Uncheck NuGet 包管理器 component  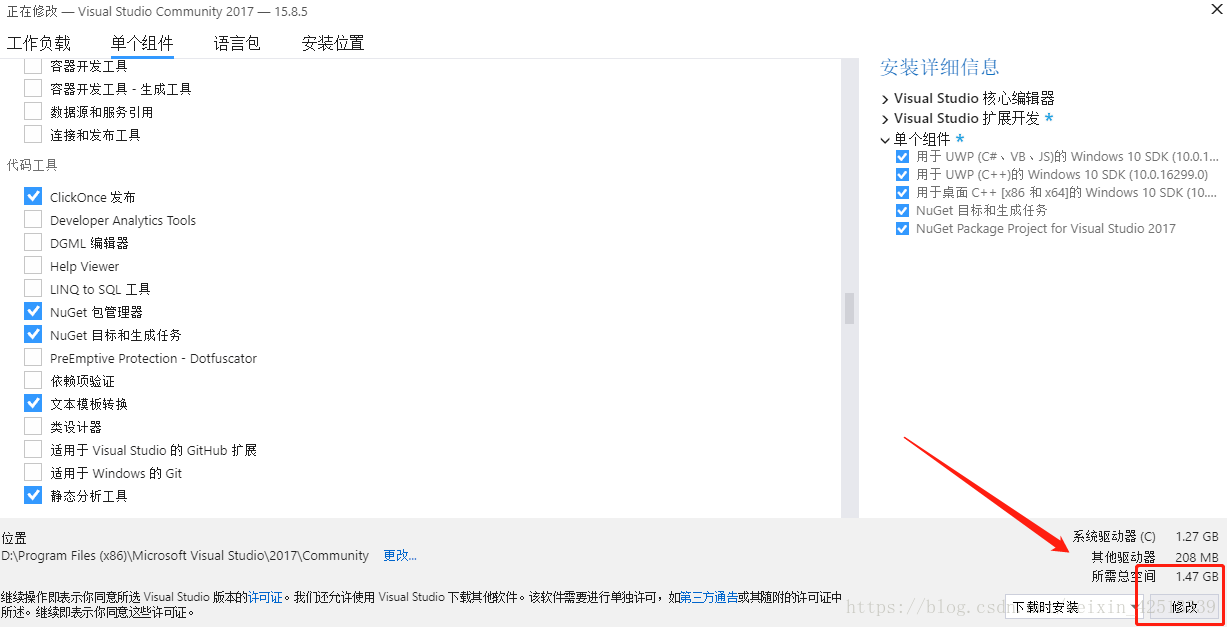tap(33, 311)
